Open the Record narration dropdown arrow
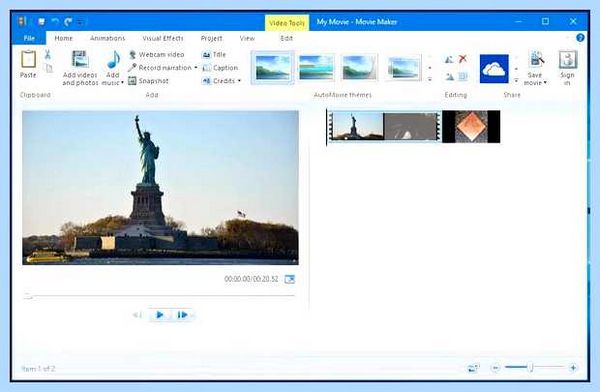The height and width of the screenshot is (392, 600). coord(196,68)
